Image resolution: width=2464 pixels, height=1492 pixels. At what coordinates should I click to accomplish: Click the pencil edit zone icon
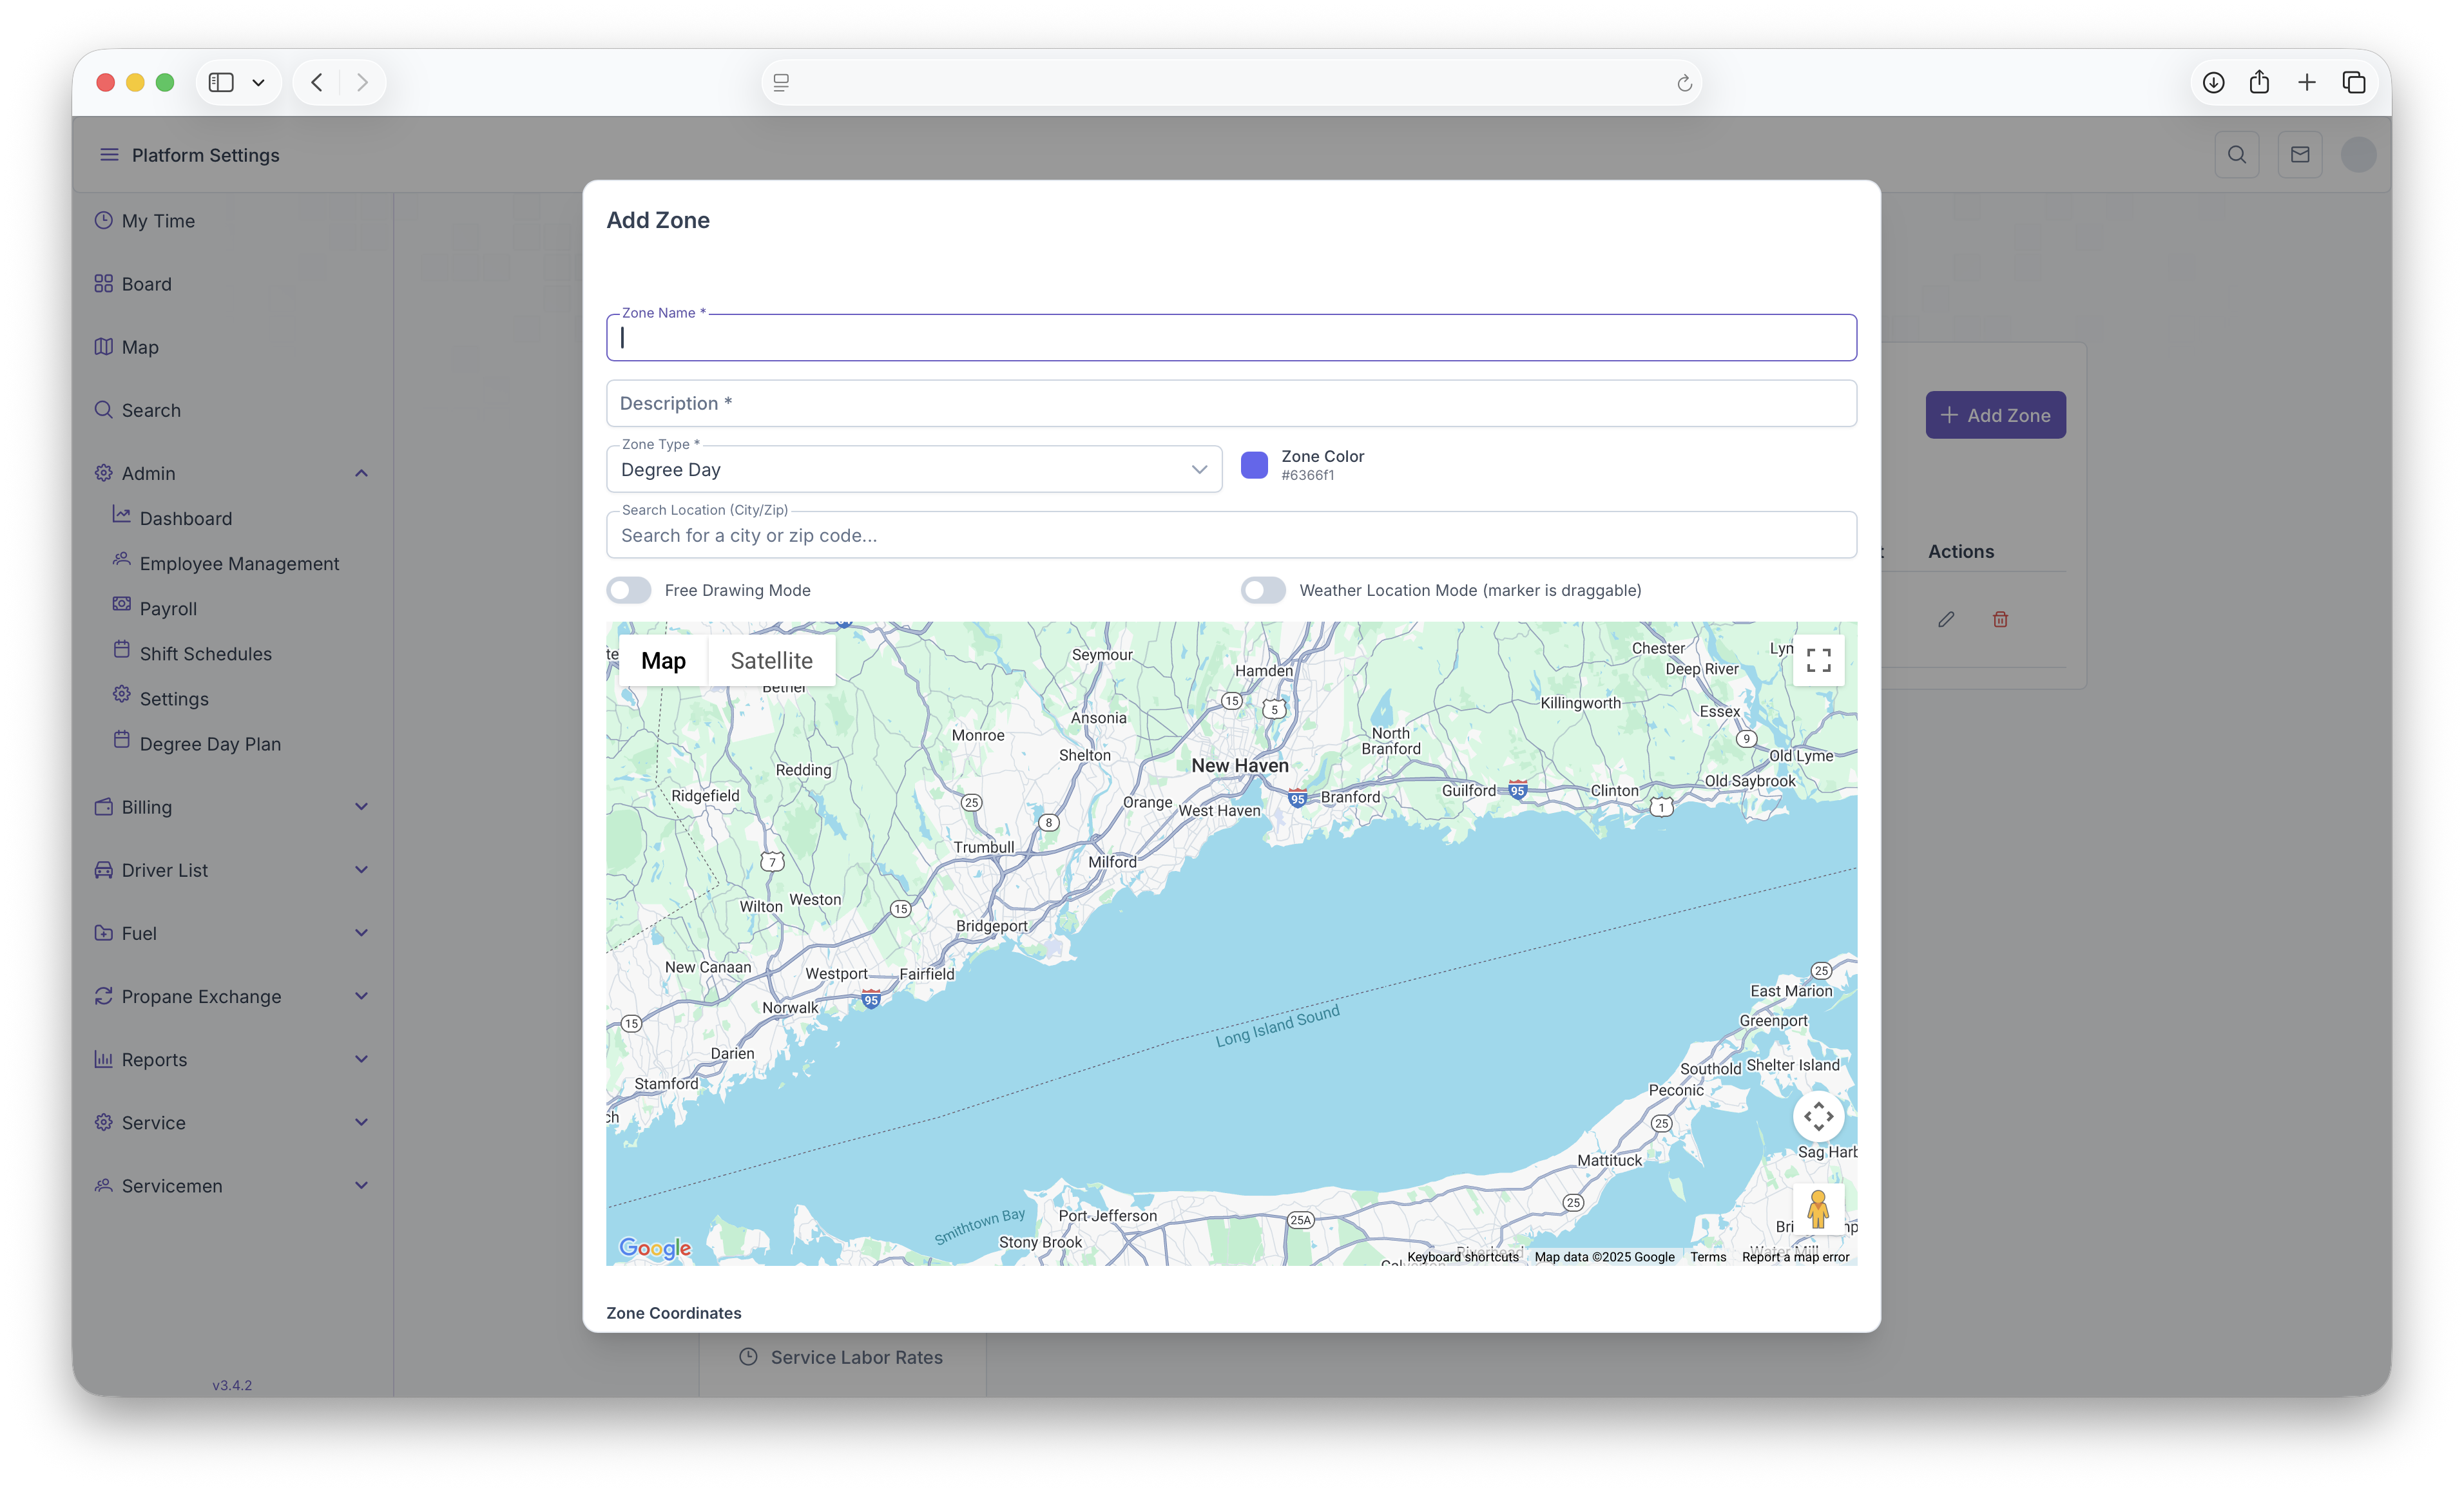coord(1946,619)
